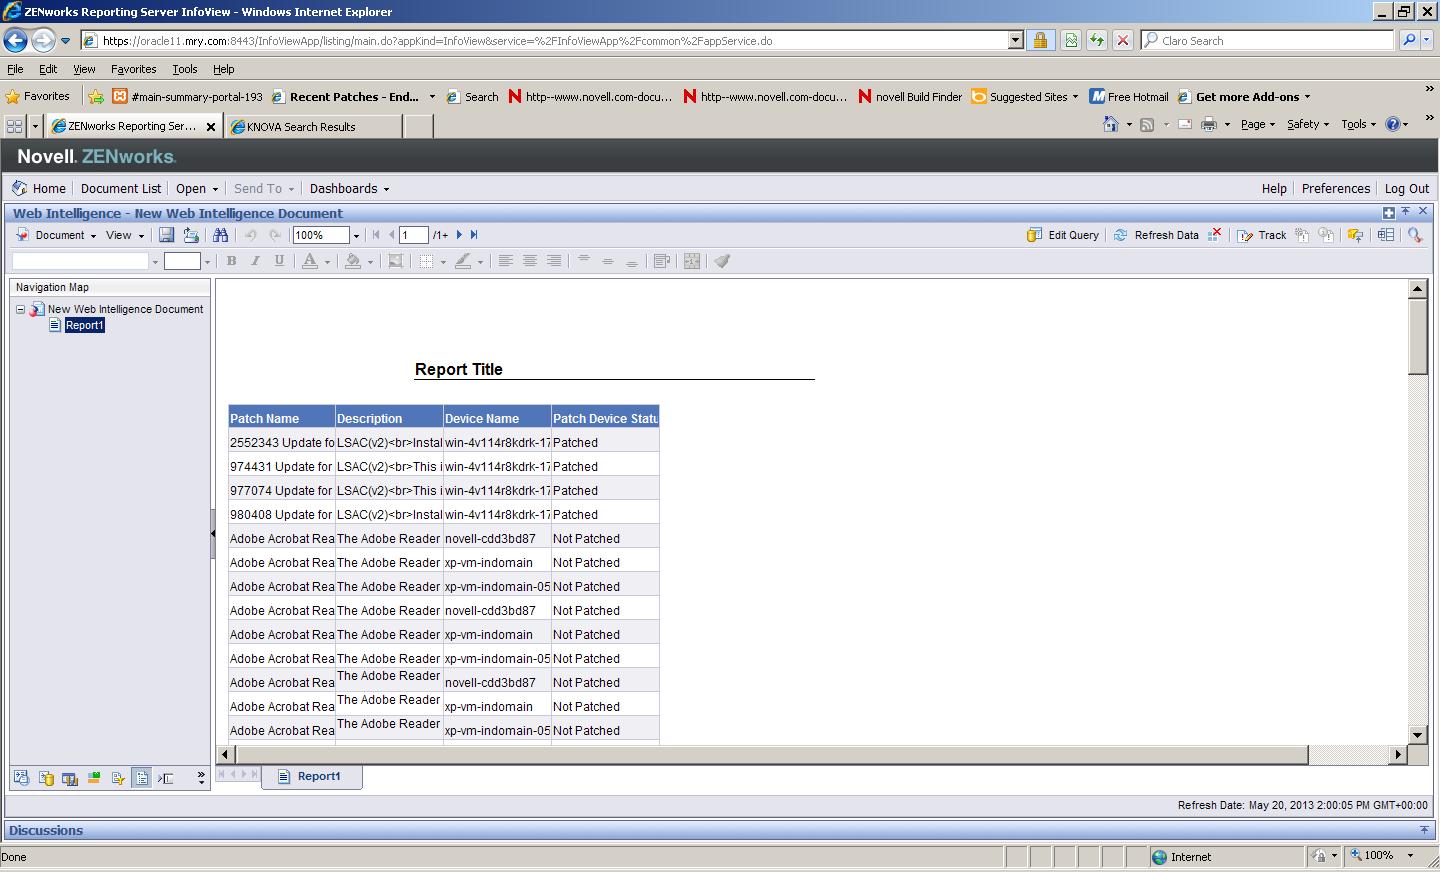Click the Home icon link in InfoView
The height and width of the screenshot is (872, 1440).
[x=39, y=188]
